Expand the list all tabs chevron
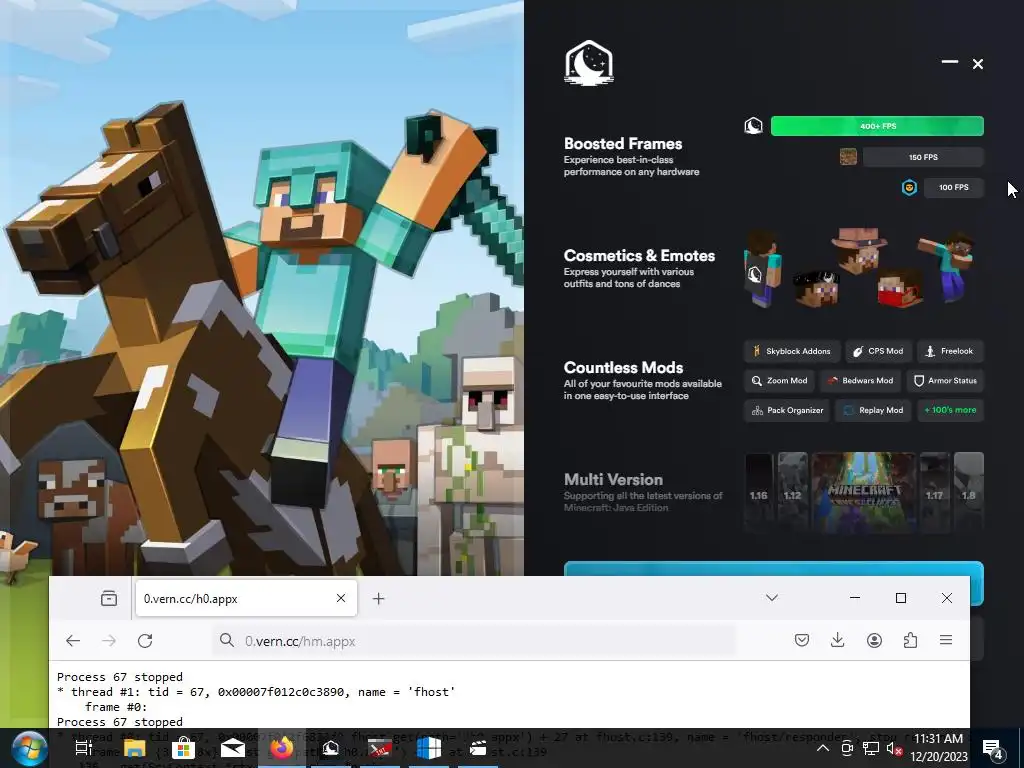This screenshot has height=768, width=1024. 772,598
